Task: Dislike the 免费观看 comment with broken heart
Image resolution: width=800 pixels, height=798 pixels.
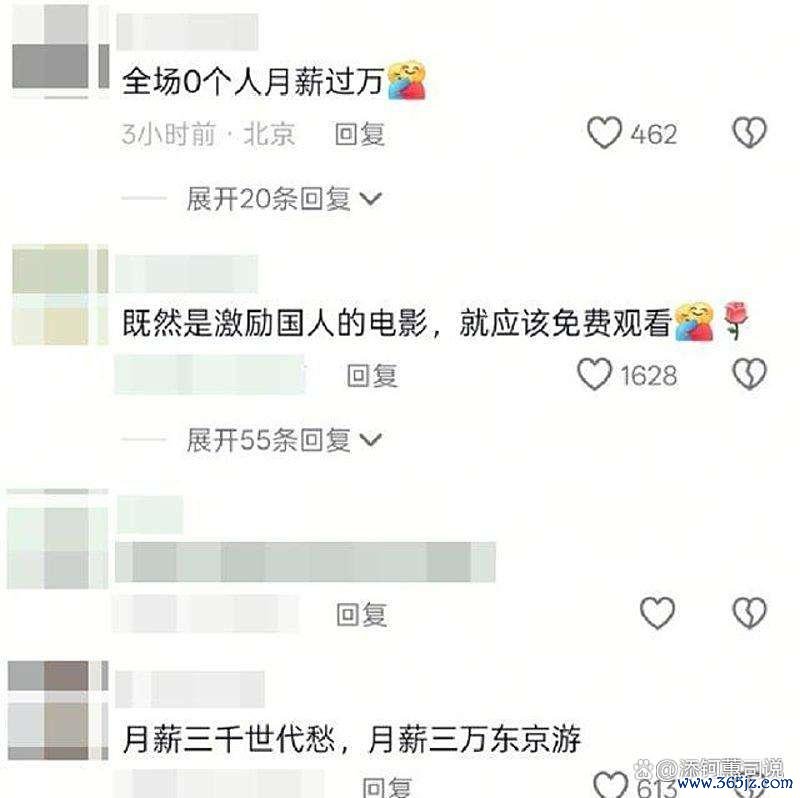Action: (749, 374)
